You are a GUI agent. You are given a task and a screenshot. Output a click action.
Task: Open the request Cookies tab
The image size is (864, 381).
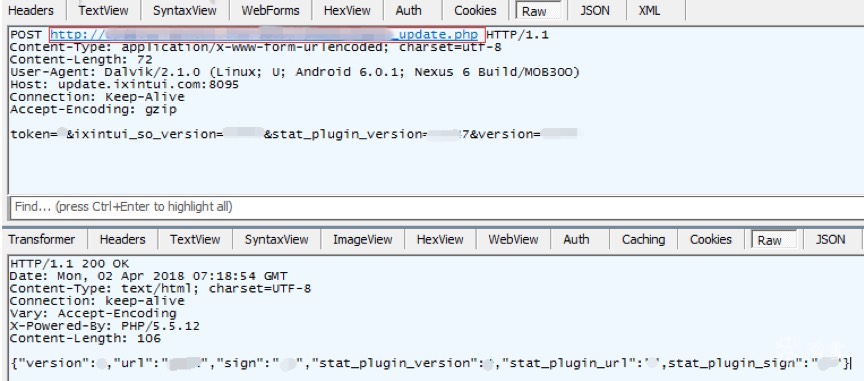(x=476, y=10)
